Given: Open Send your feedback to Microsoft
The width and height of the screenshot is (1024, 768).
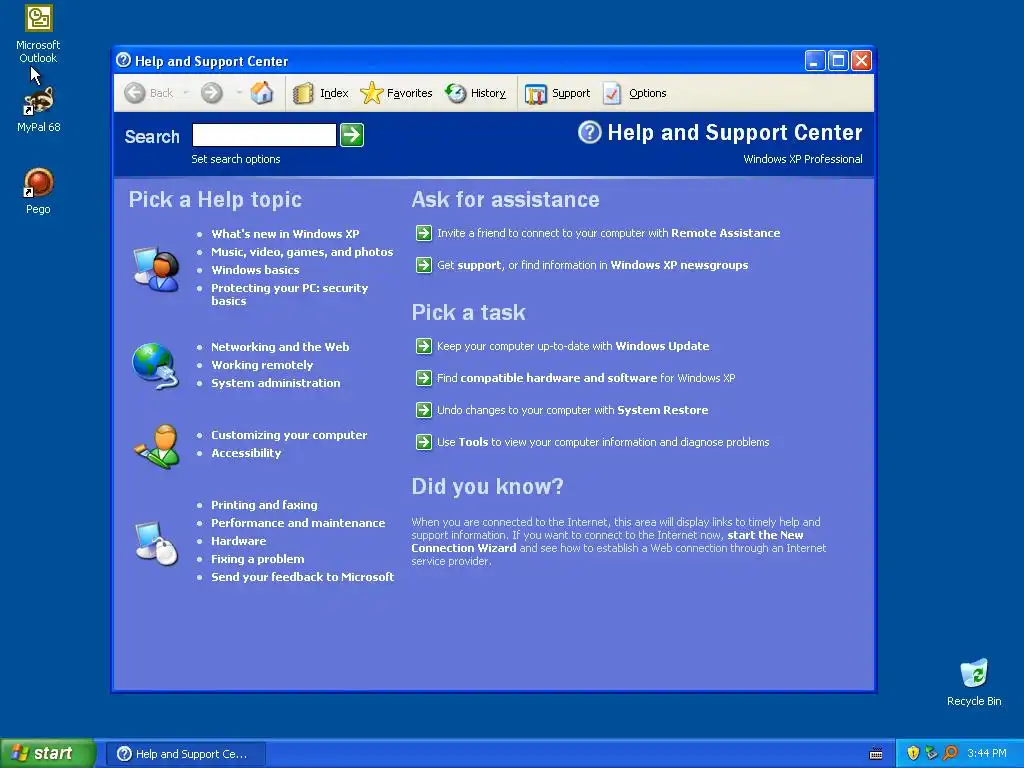Looking at the screenshot, I should point(302,577).
